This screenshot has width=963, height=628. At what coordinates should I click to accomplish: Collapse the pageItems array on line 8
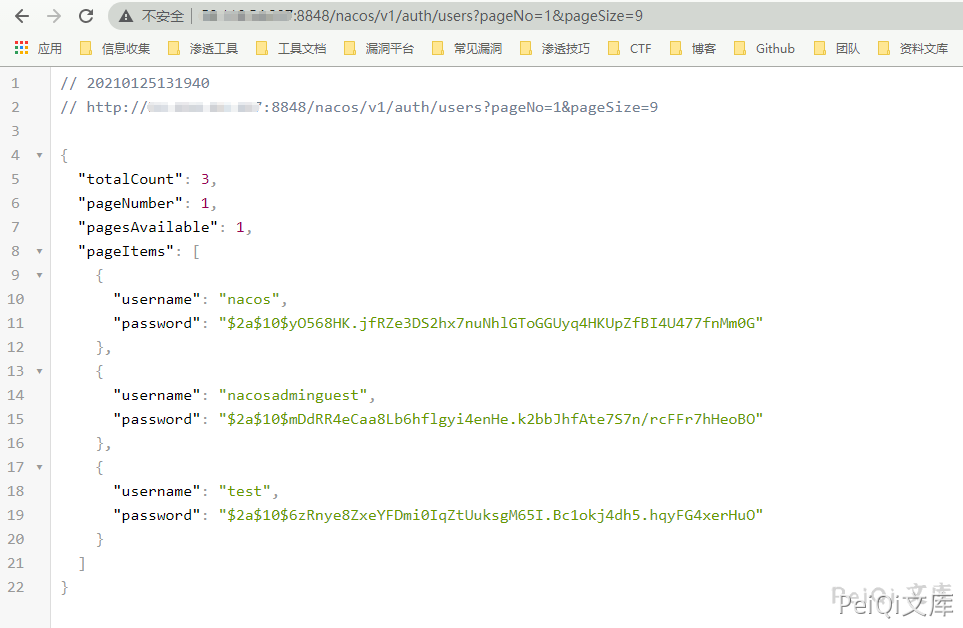[x=39, y=251]
